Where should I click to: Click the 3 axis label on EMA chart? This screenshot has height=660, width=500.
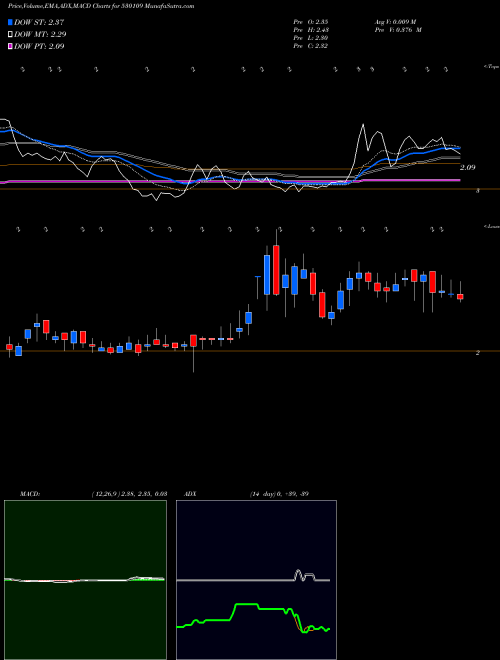tap(477, 191)
